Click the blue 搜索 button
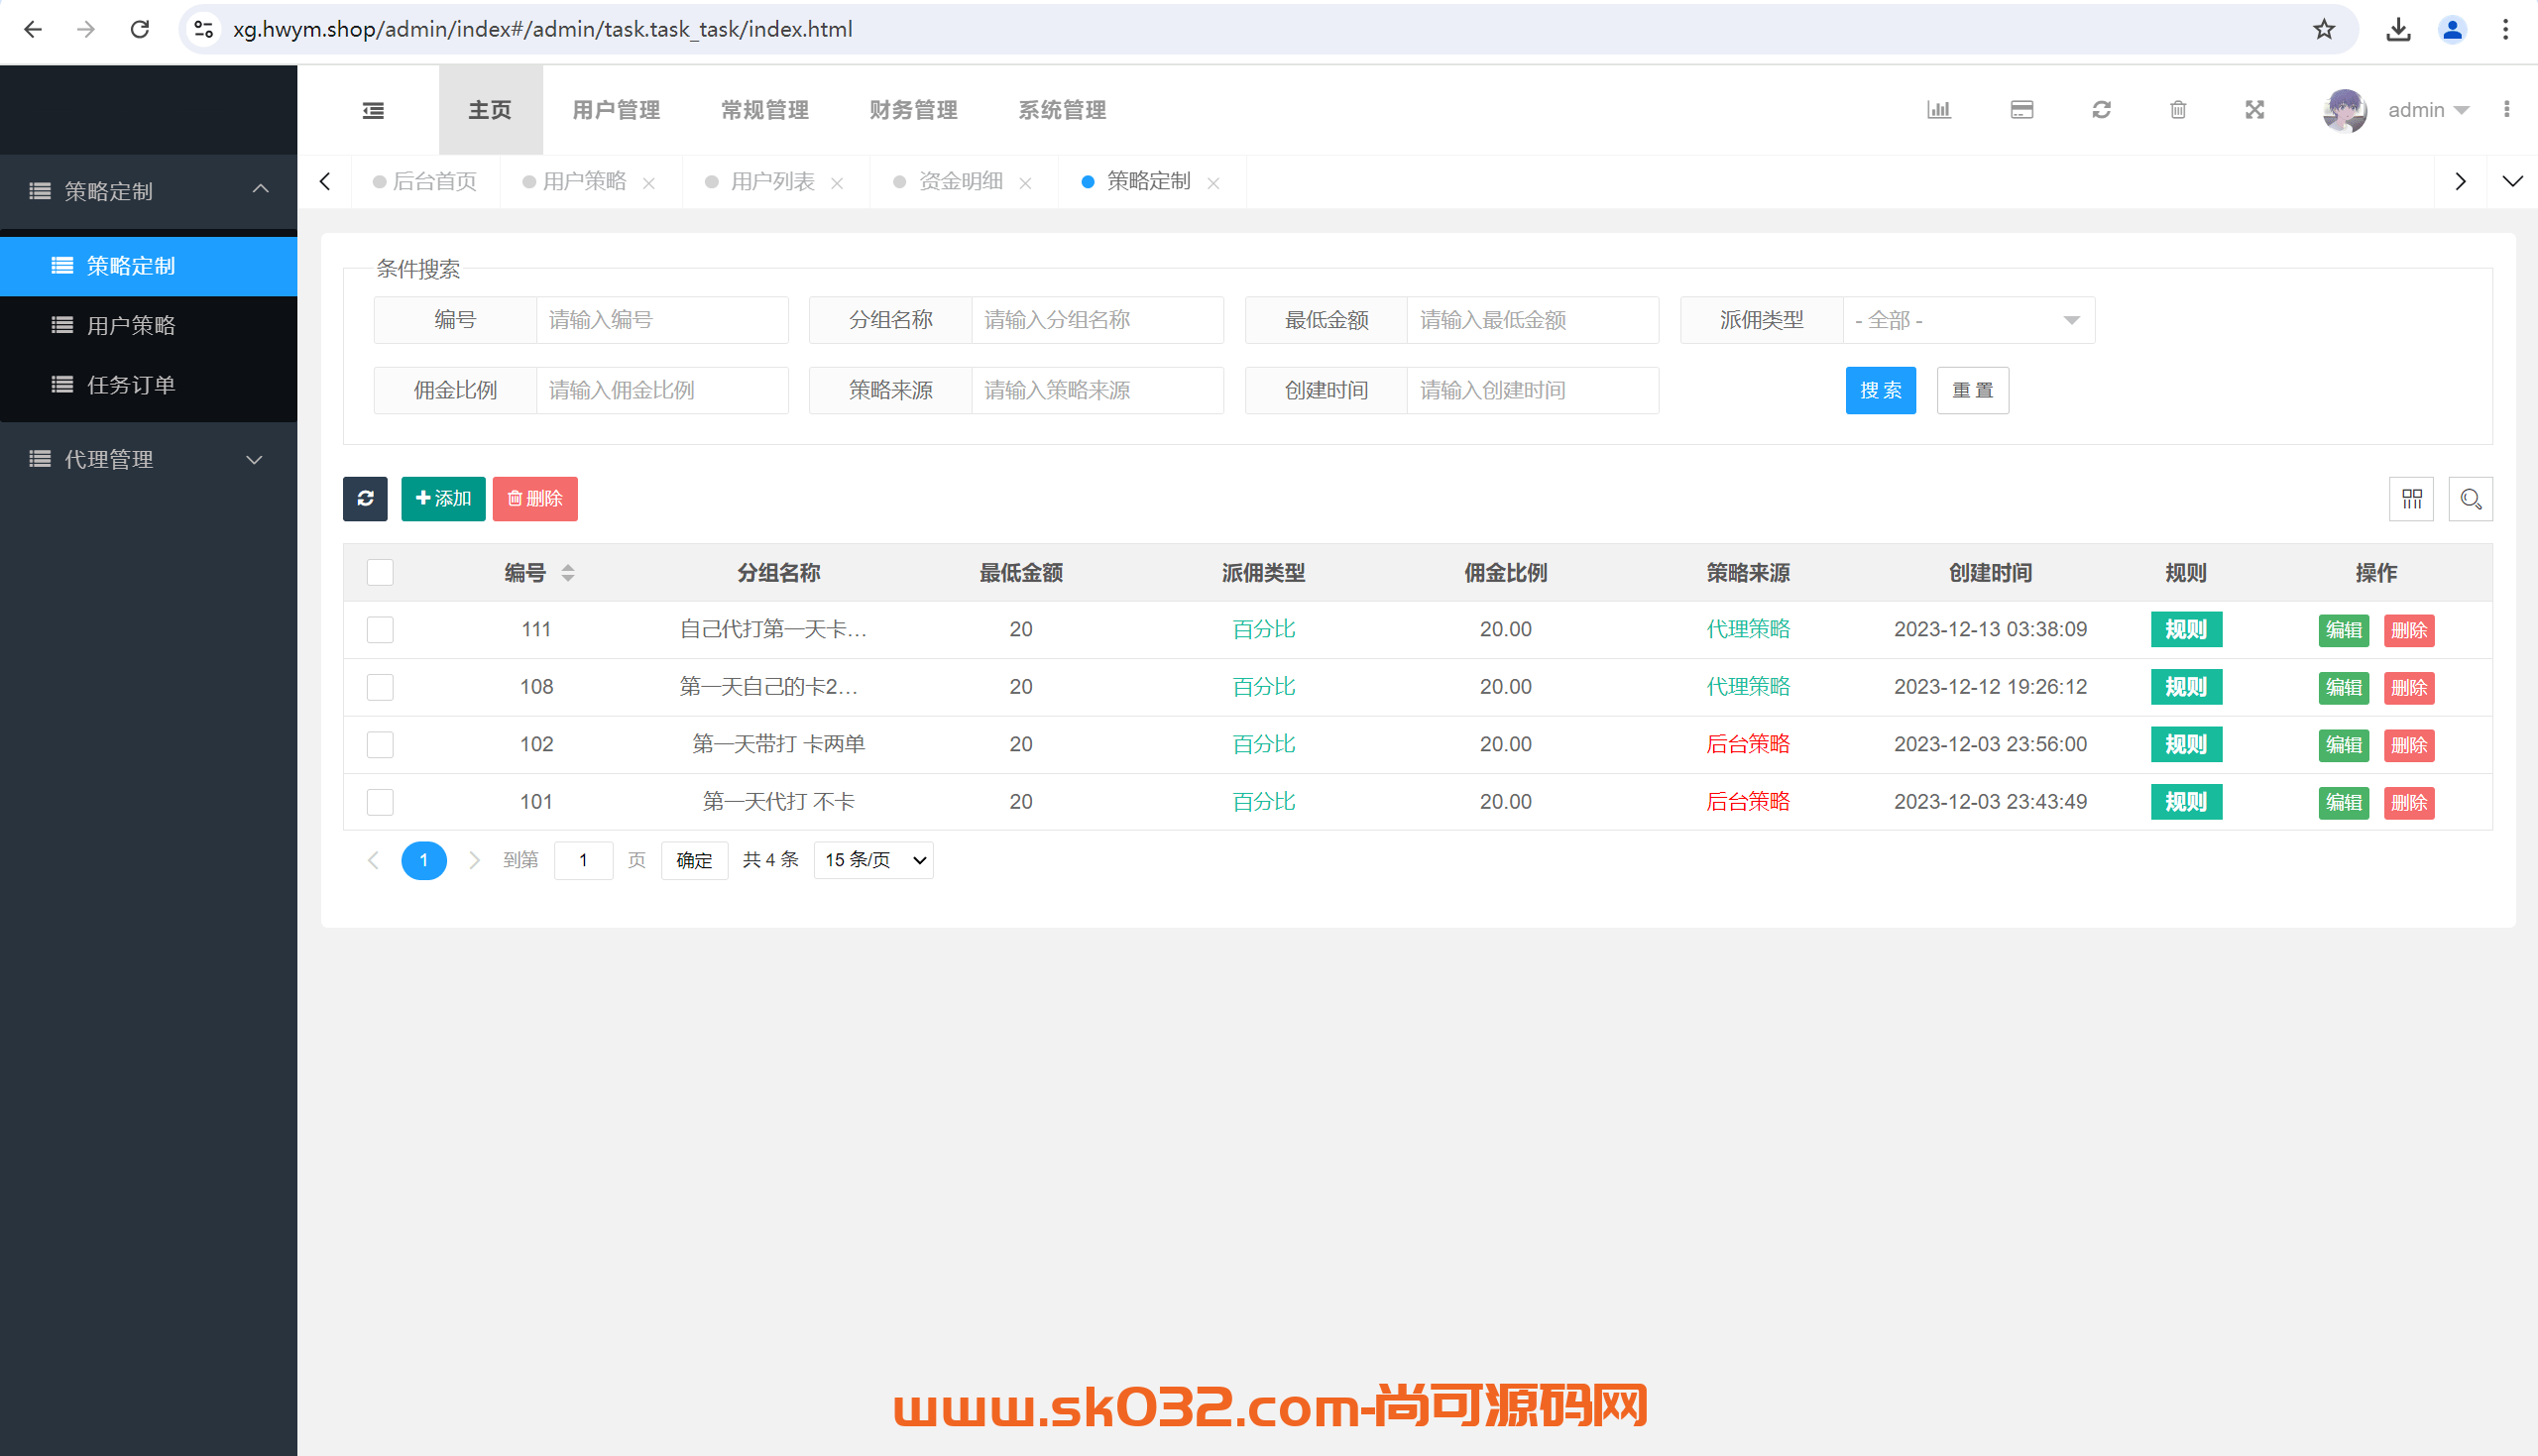Screen dimensions: 2538x1456 pyautogui.click(x=1880, y=390)
